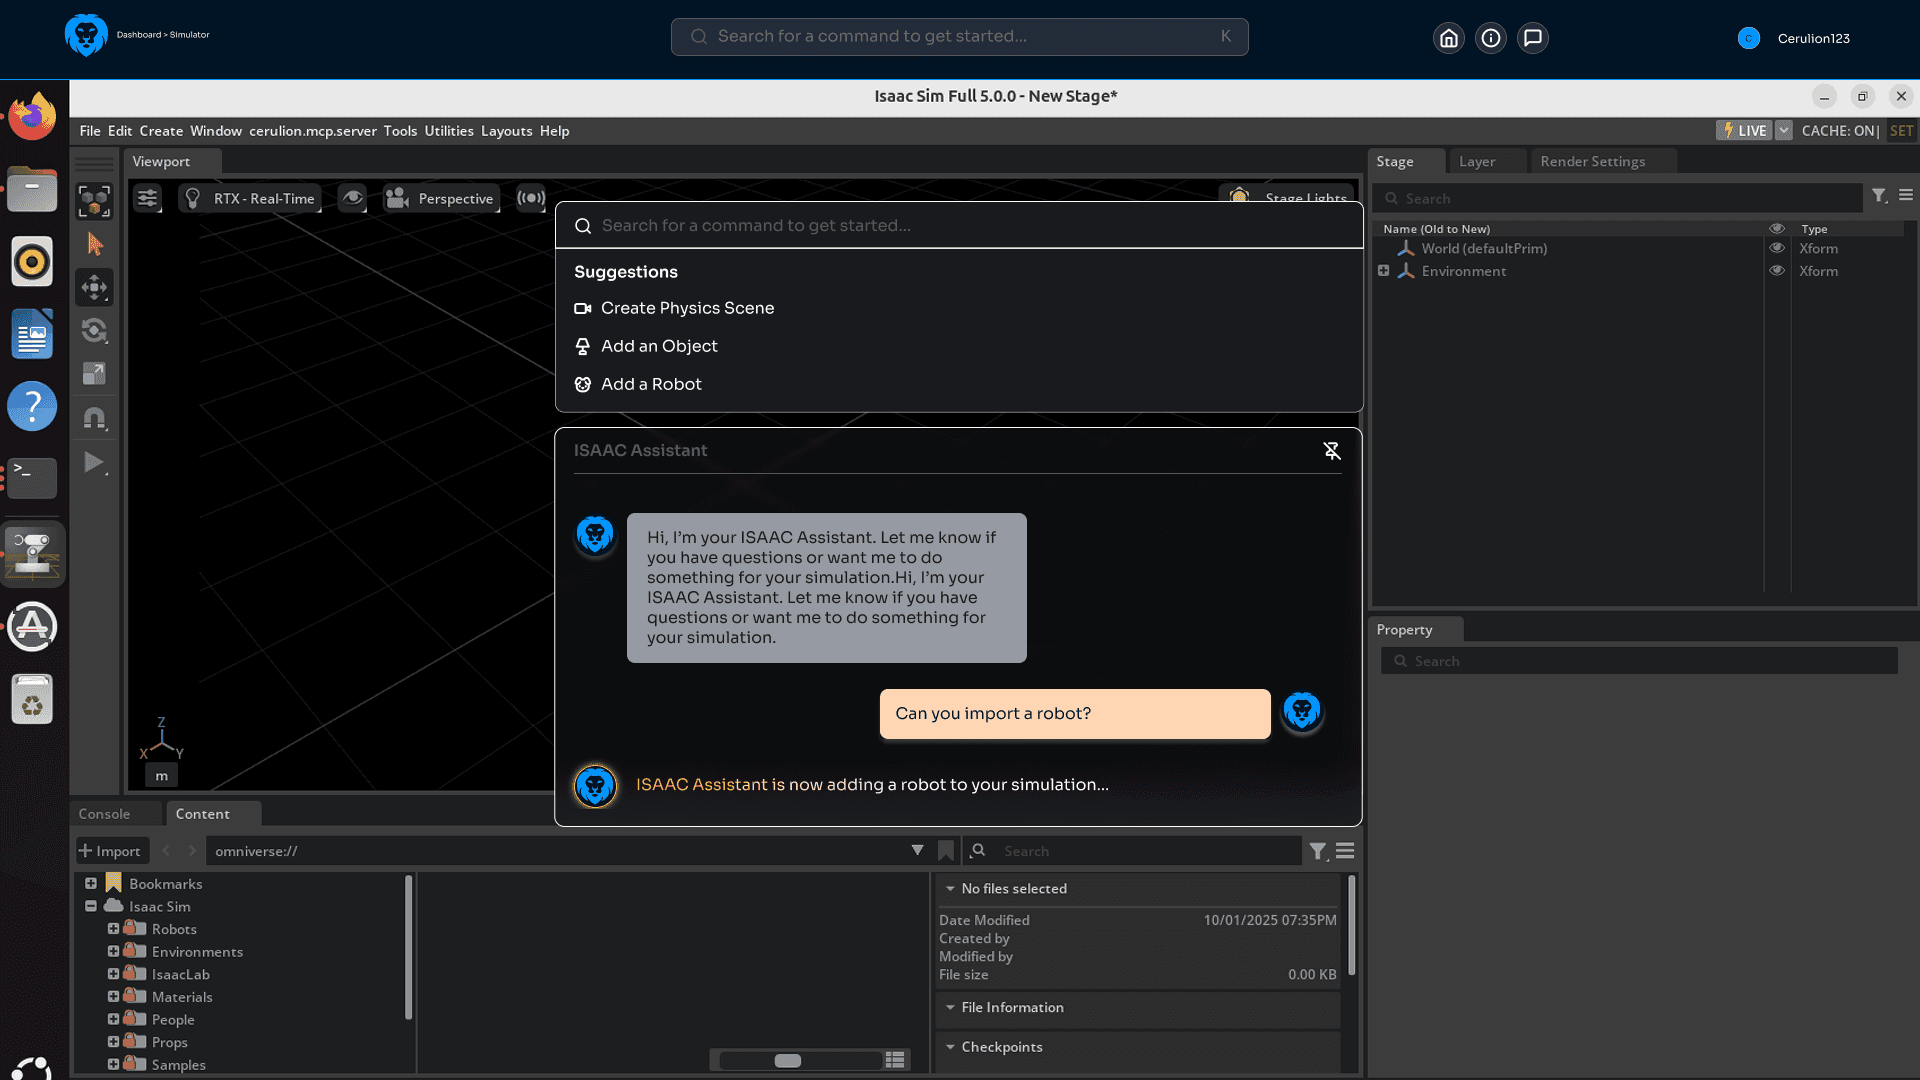Choose Add a Robot suggestion
This screenshot has width=1920, height=1080.
pyautogui.click(x=650, y=384)
